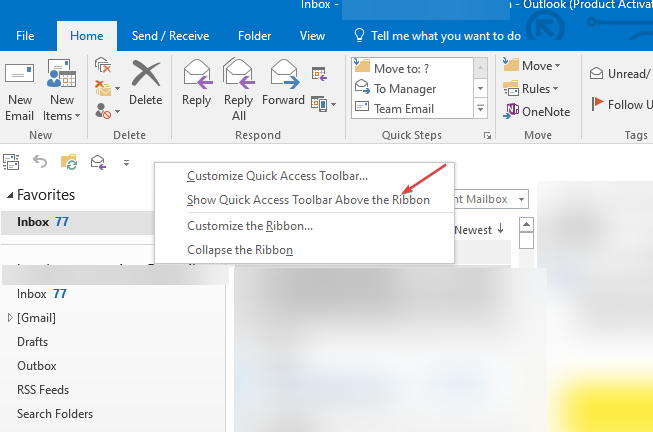Screen dimensions: 653x432
Task: Open the RSS Feeds folder
Action: point(43,390)
